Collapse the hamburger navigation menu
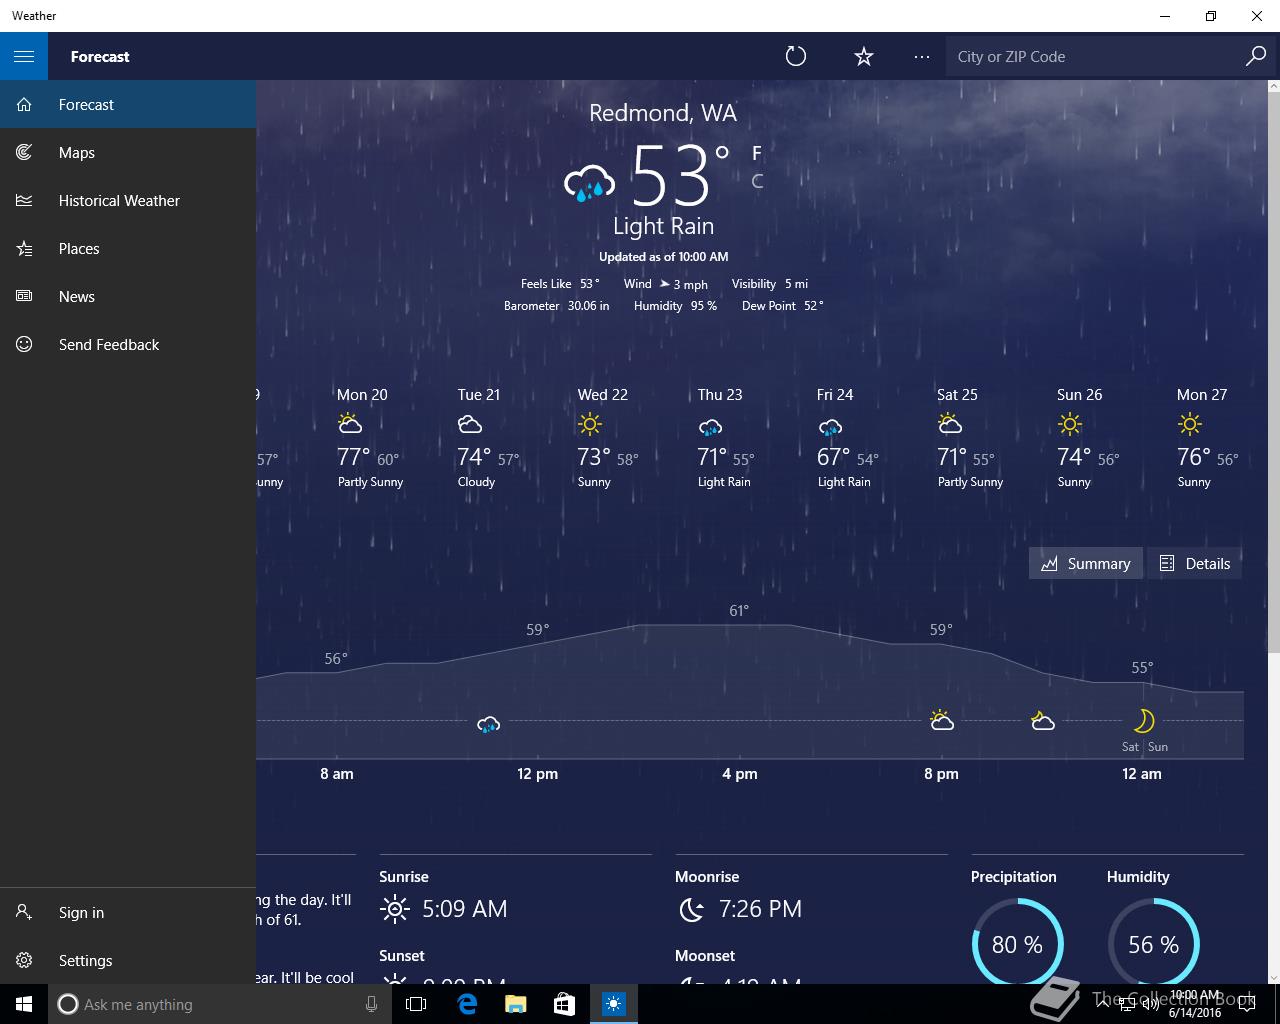1280x1024 pixels. pyautogui.click(x=24, y=56)
